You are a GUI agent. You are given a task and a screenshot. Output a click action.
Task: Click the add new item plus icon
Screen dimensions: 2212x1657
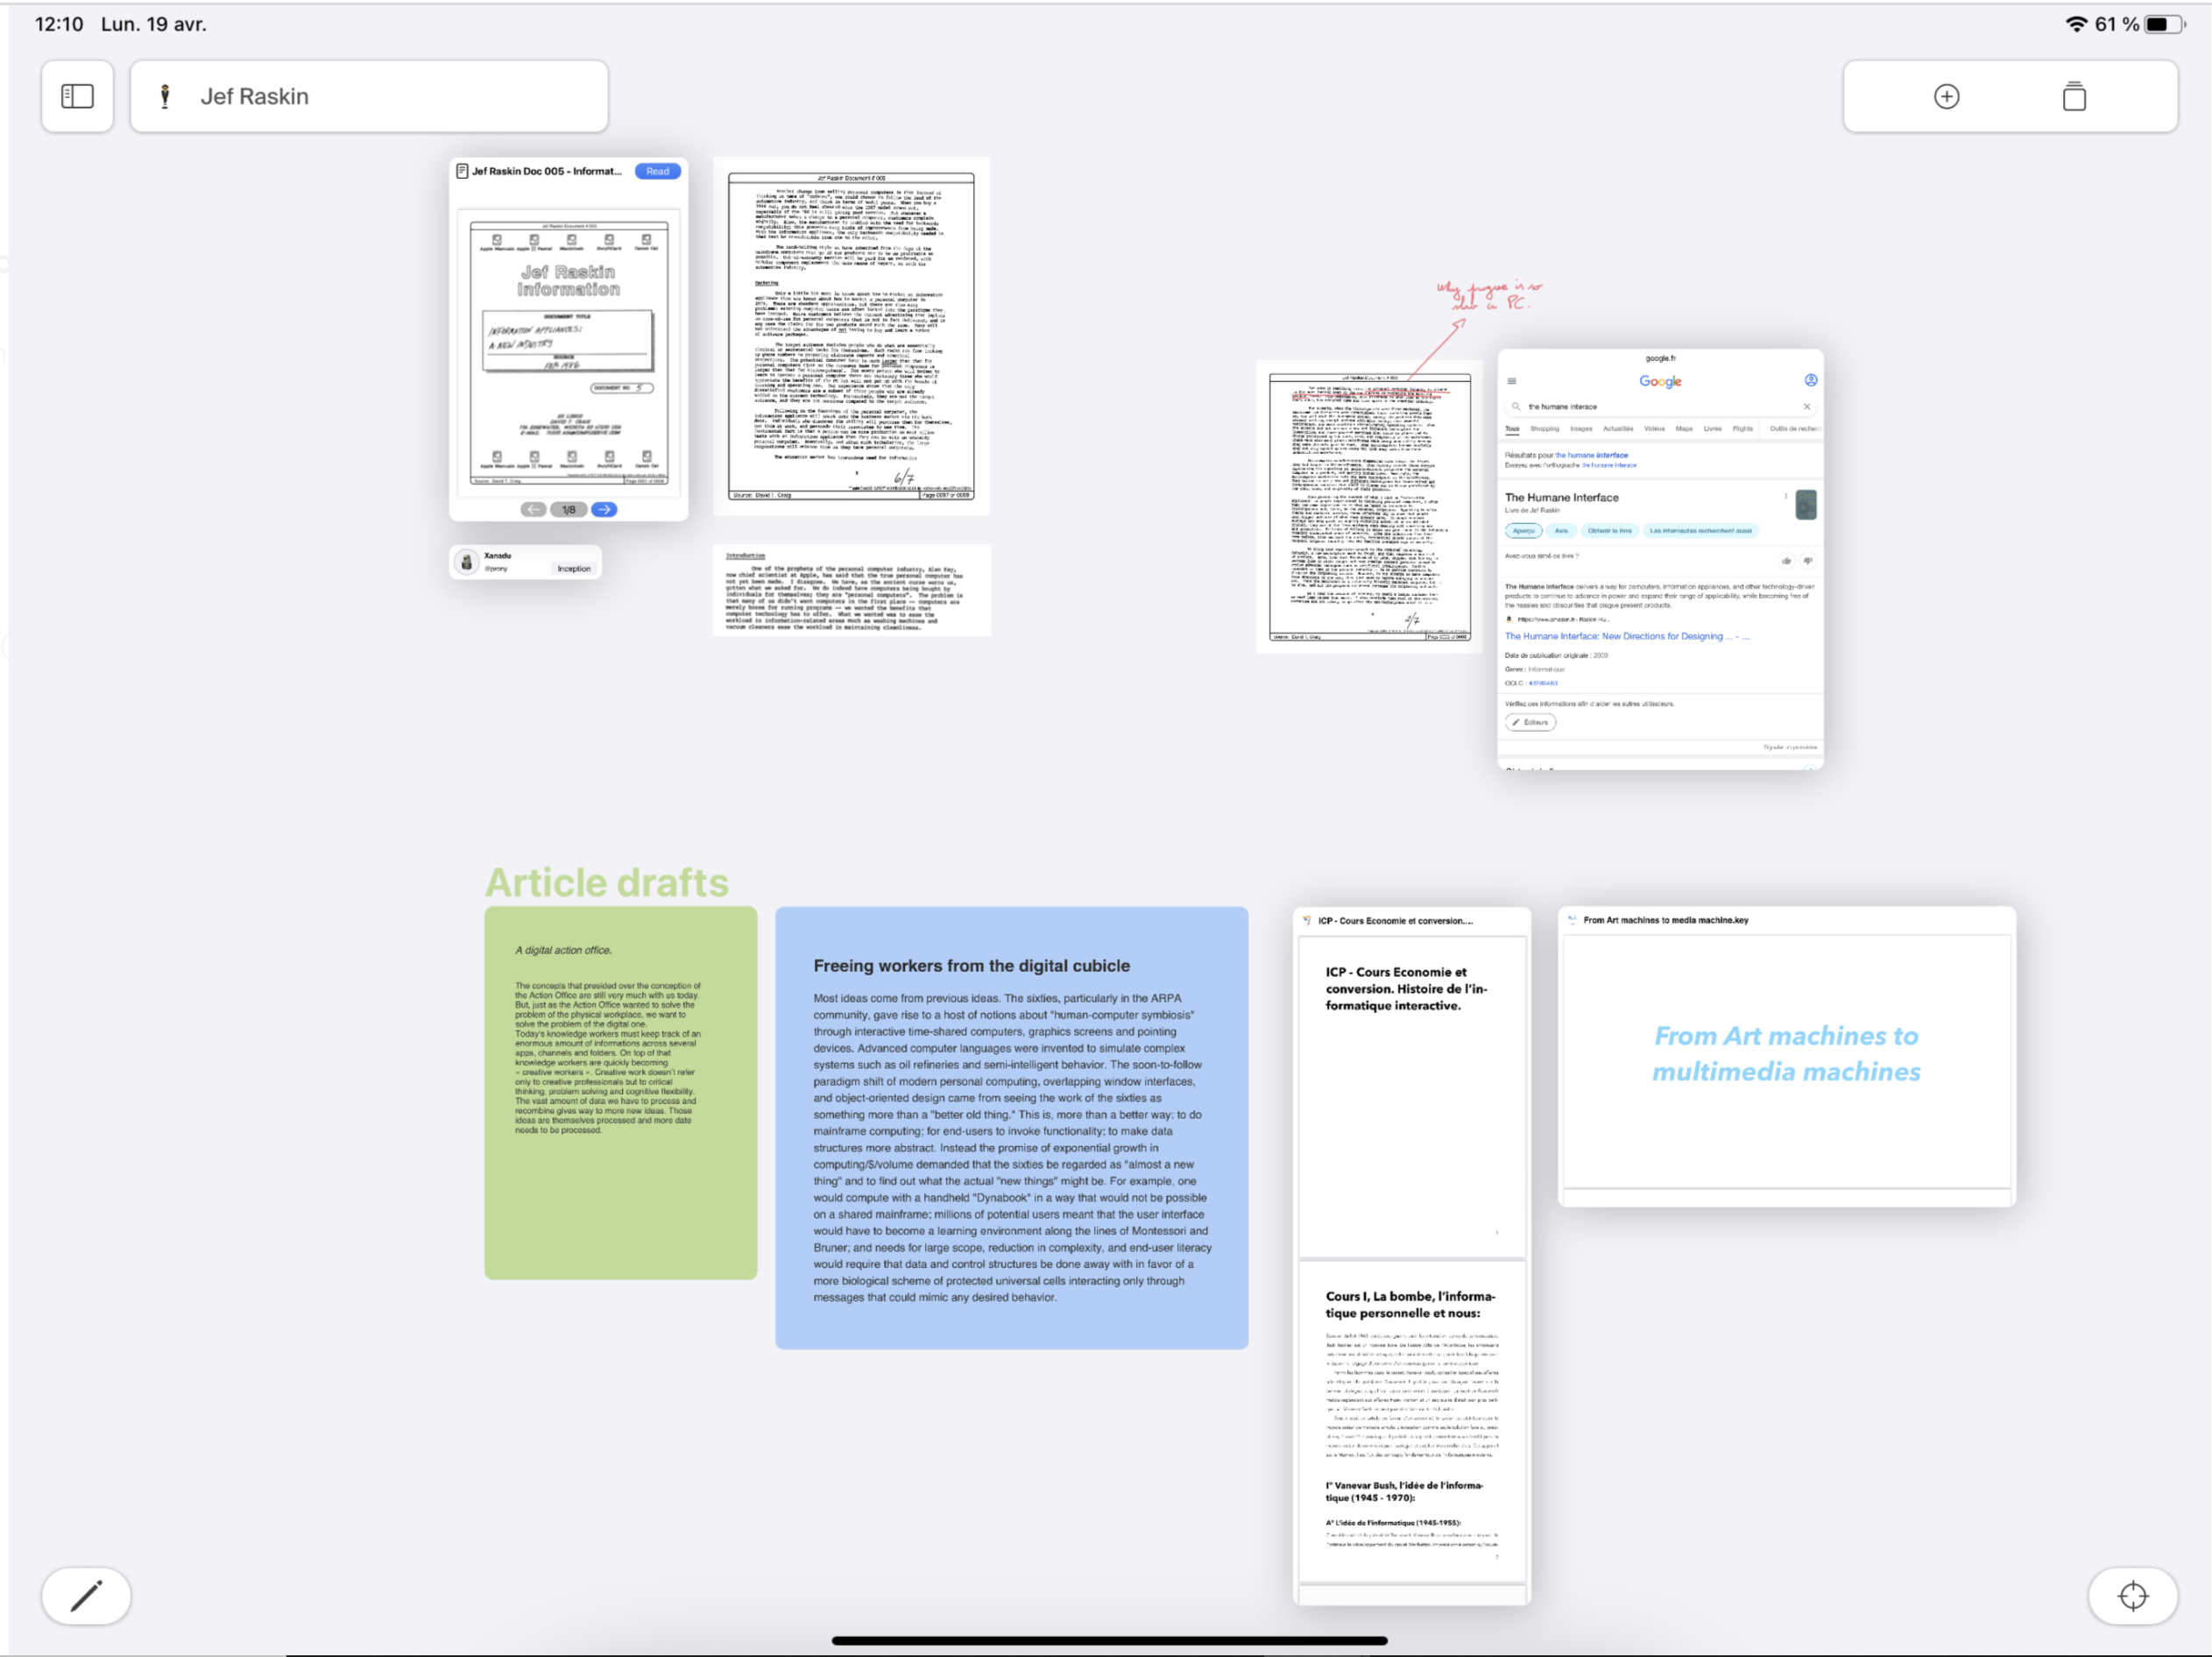[x=1946, y=96]
